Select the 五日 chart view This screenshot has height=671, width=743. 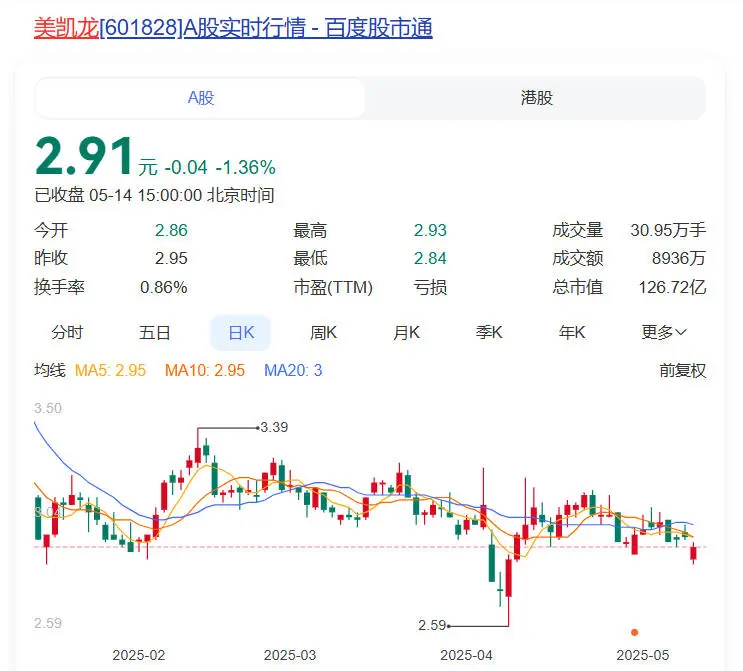coord(154,333)
